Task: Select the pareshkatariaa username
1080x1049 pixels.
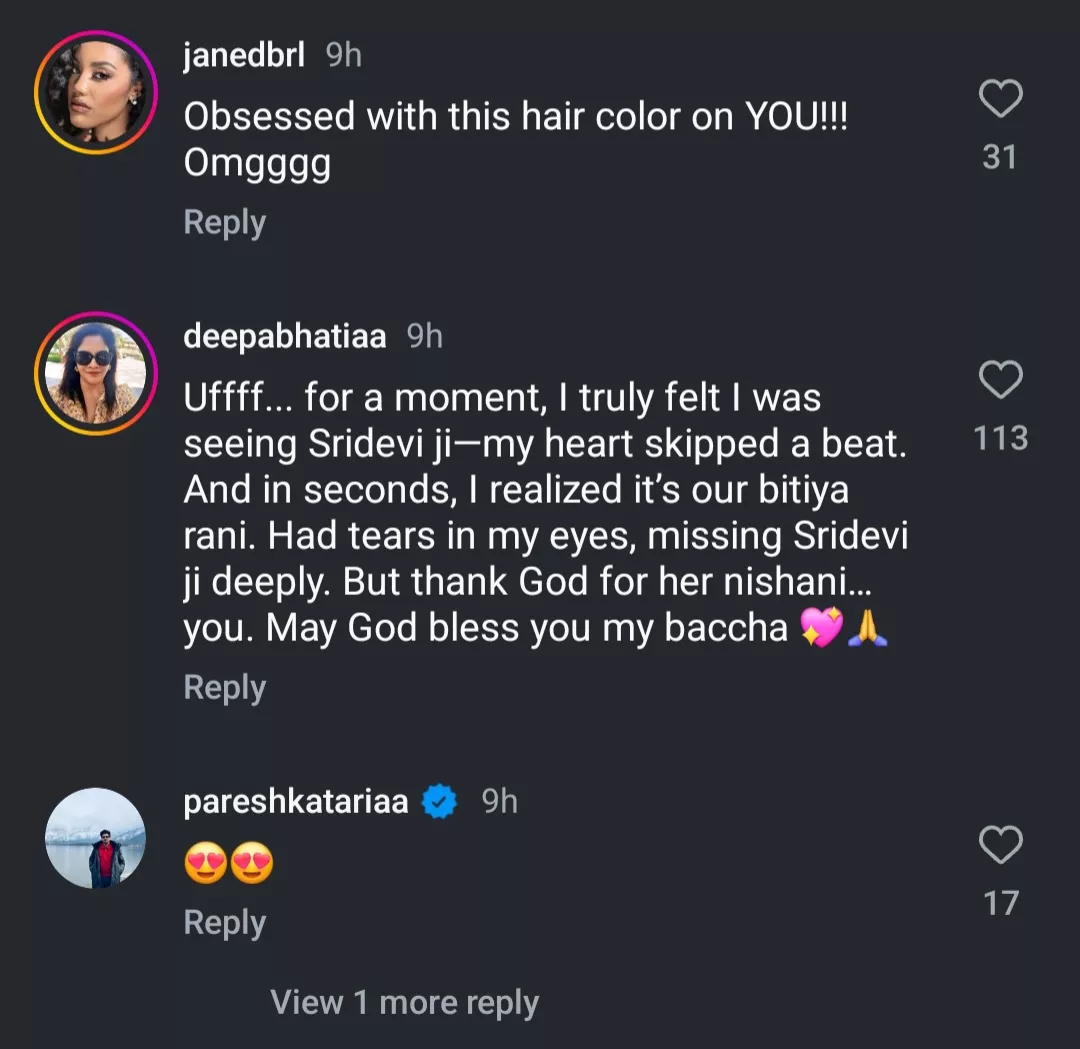Action: point(296,802)
